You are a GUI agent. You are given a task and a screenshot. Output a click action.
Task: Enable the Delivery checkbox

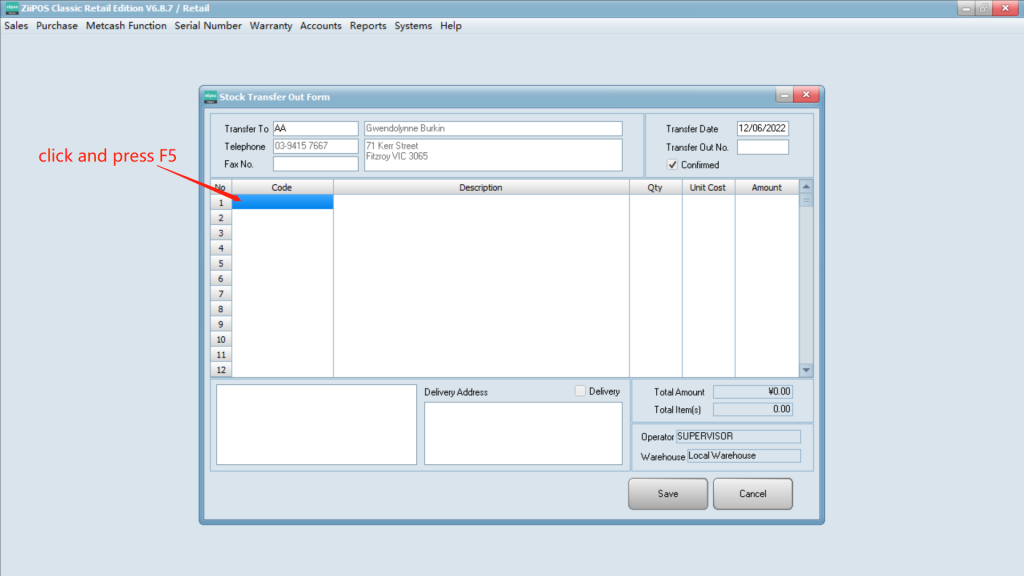581,391
